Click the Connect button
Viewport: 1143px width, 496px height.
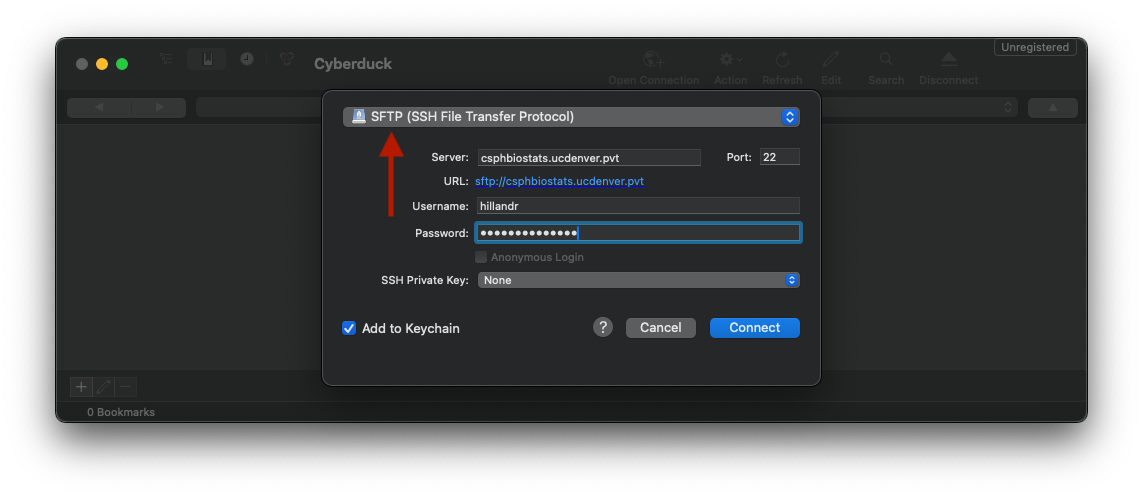(754, 328)
